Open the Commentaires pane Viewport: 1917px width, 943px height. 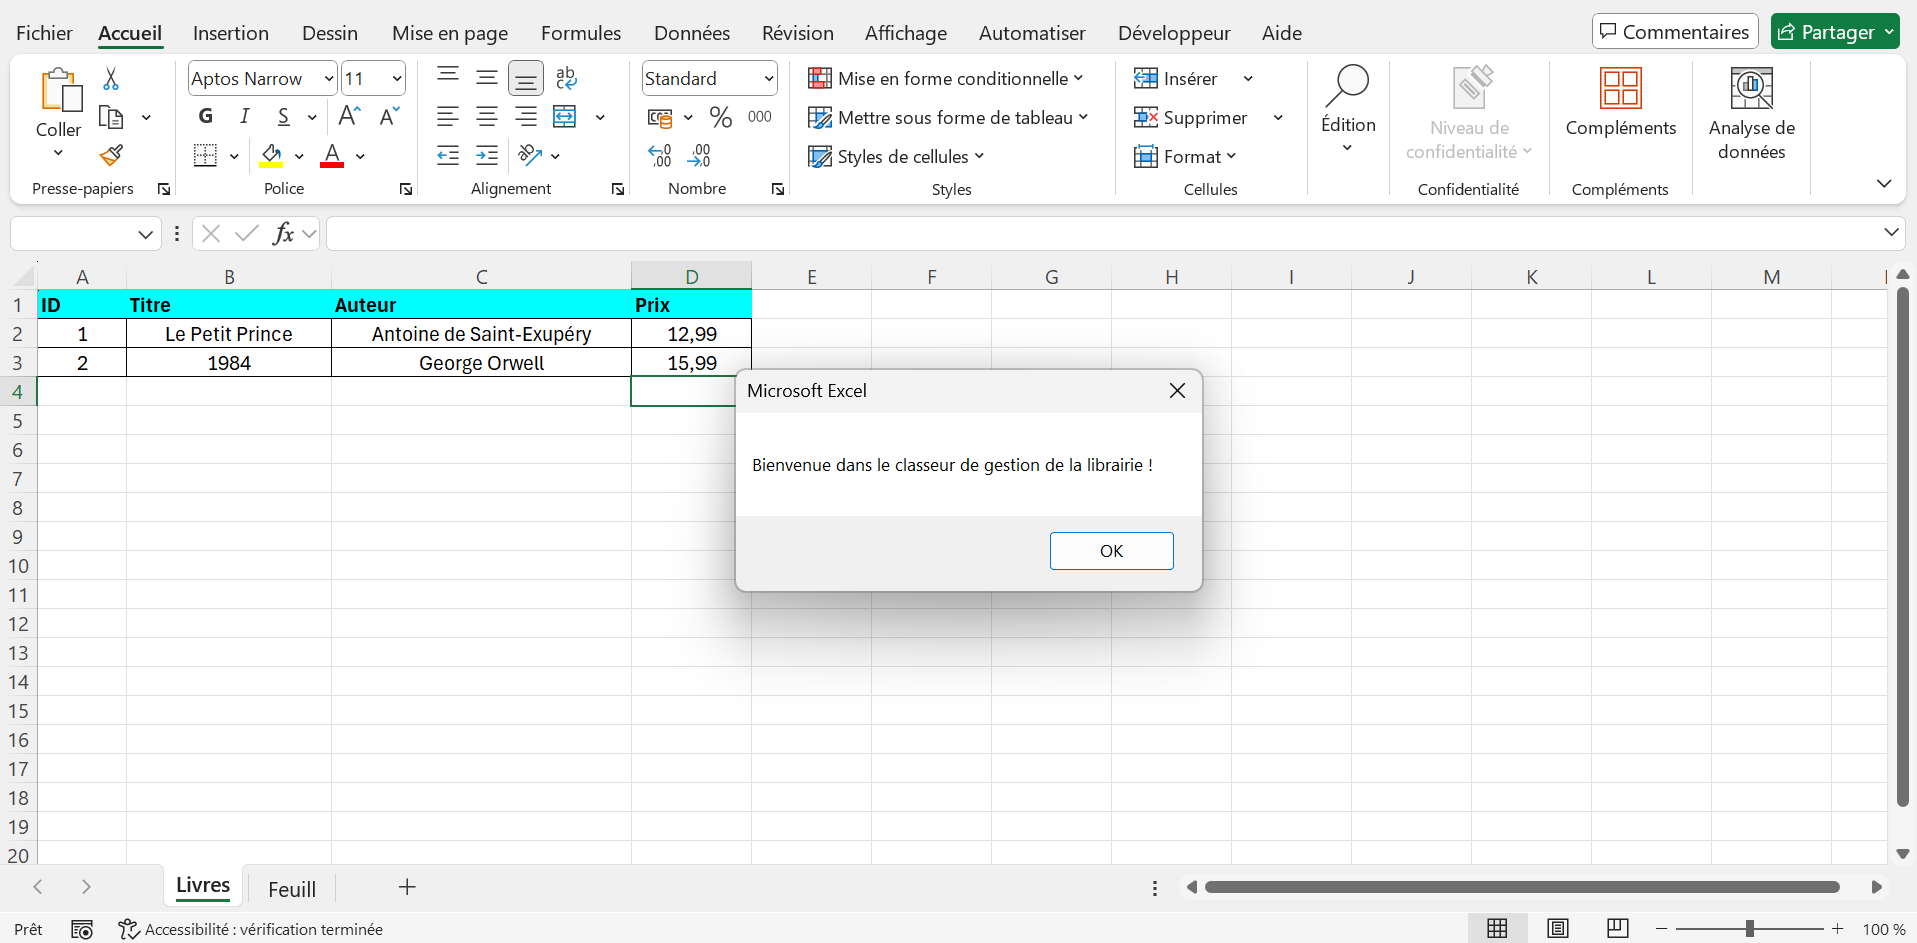1675,32
